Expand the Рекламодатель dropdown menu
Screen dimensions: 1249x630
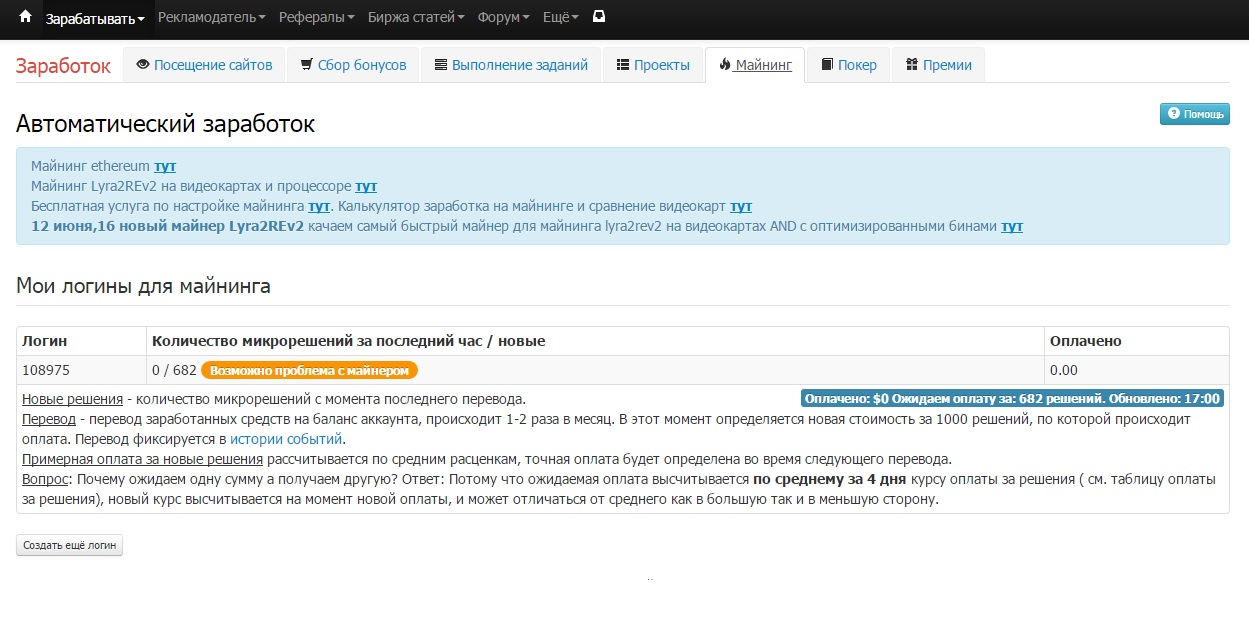[211, 17]
